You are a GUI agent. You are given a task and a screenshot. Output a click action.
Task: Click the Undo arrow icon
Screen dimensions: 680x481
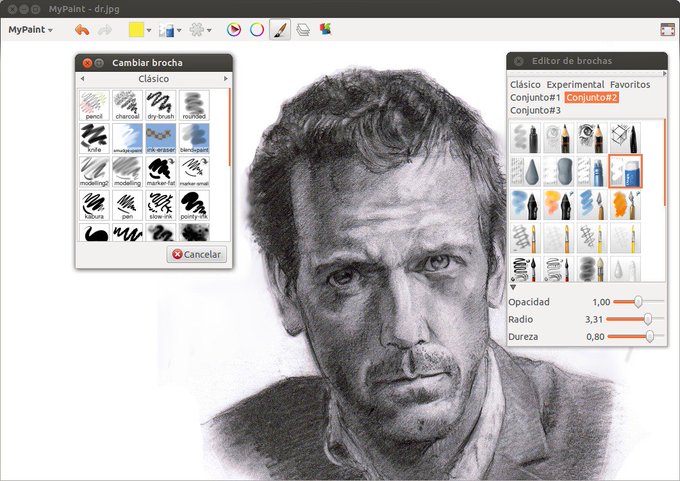82,30
